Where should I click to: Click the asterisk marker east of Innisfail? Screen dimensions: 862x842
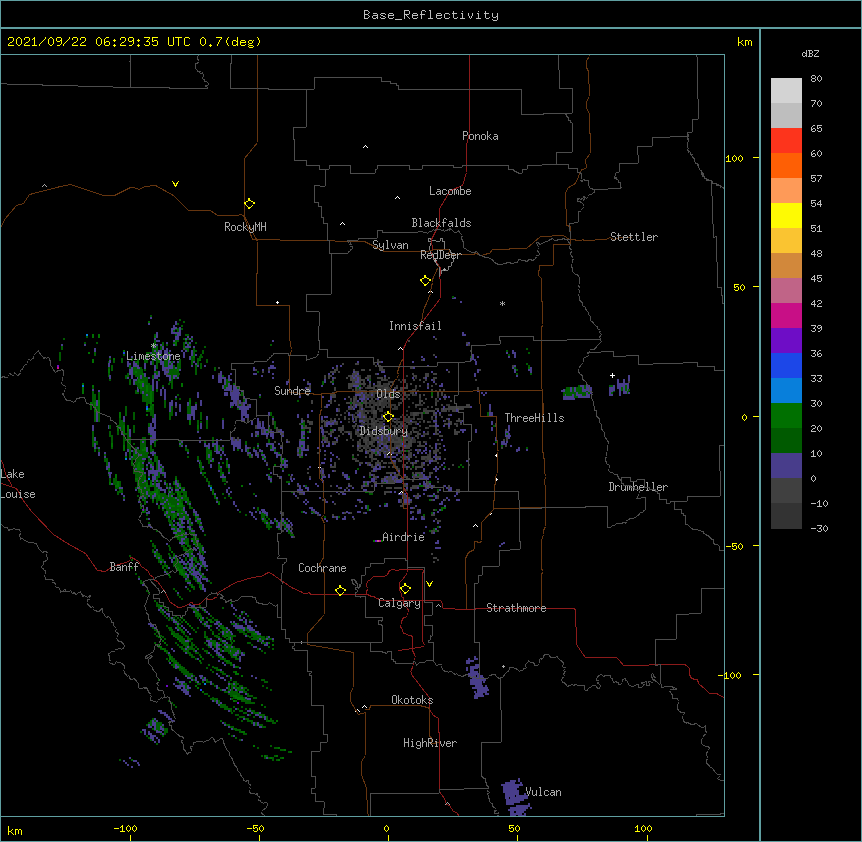click(502, 303)
